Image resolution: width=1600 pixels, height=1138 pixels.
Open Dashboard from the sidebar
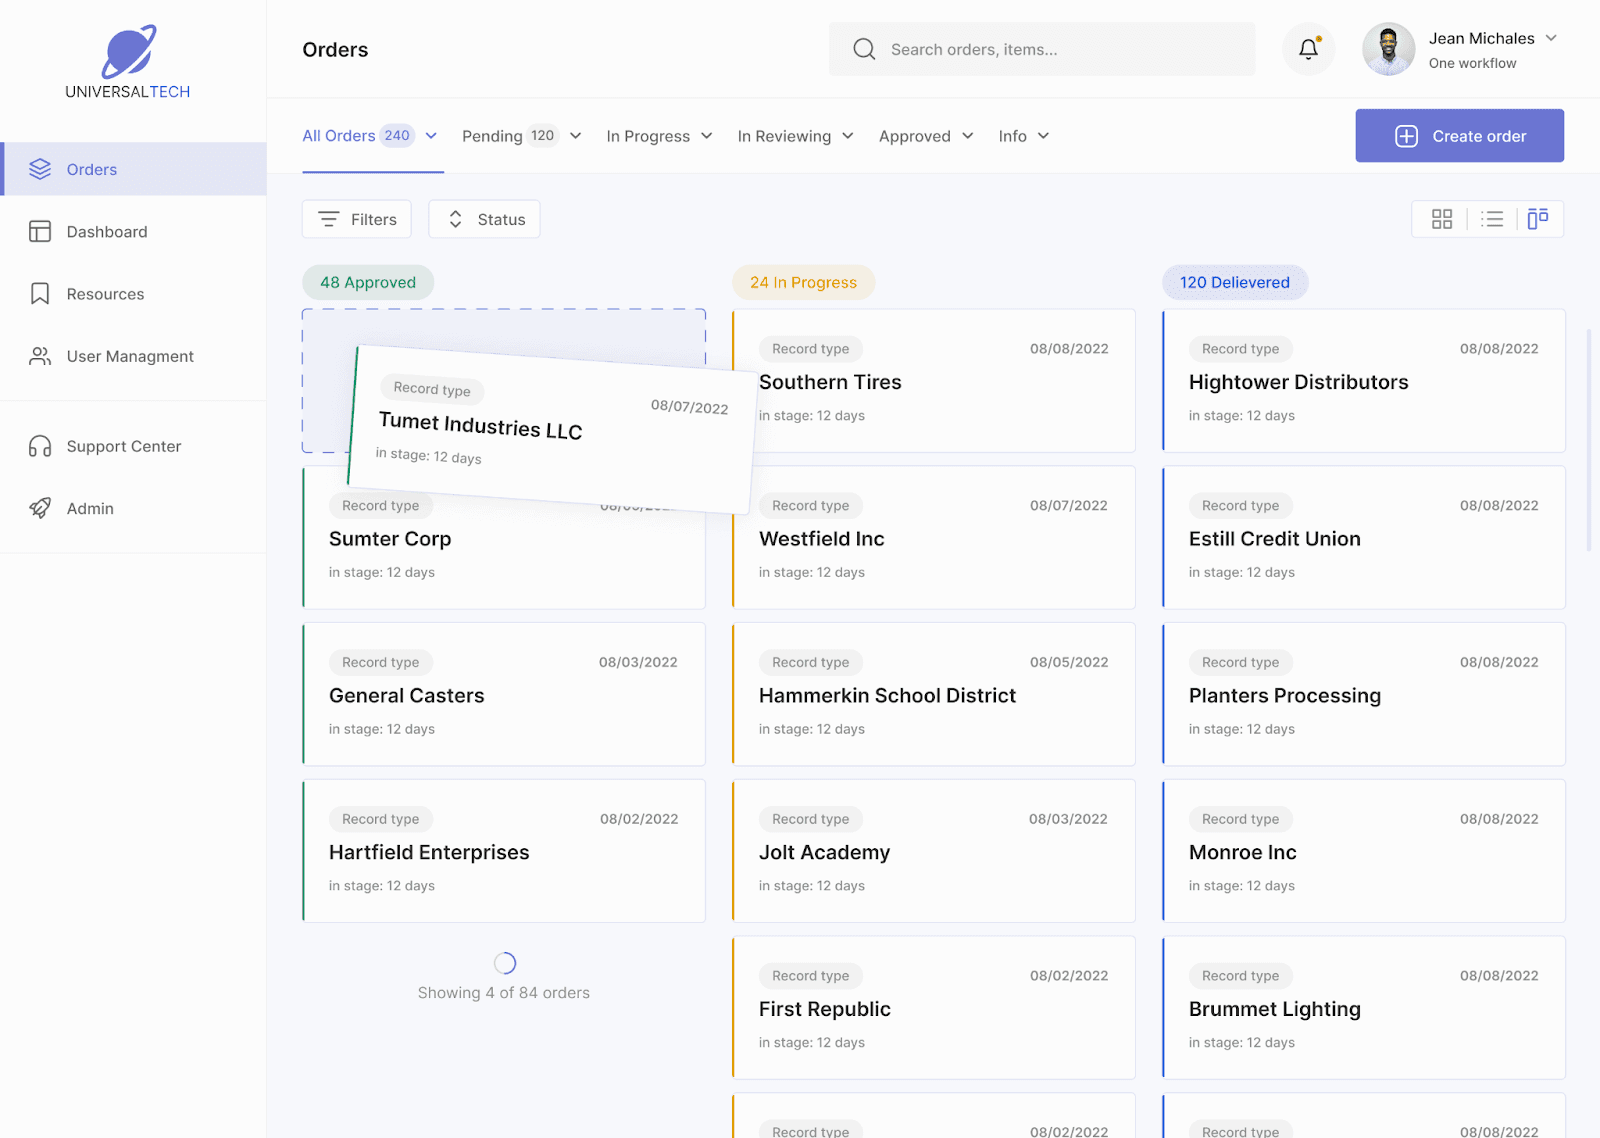tap(133, 232)
